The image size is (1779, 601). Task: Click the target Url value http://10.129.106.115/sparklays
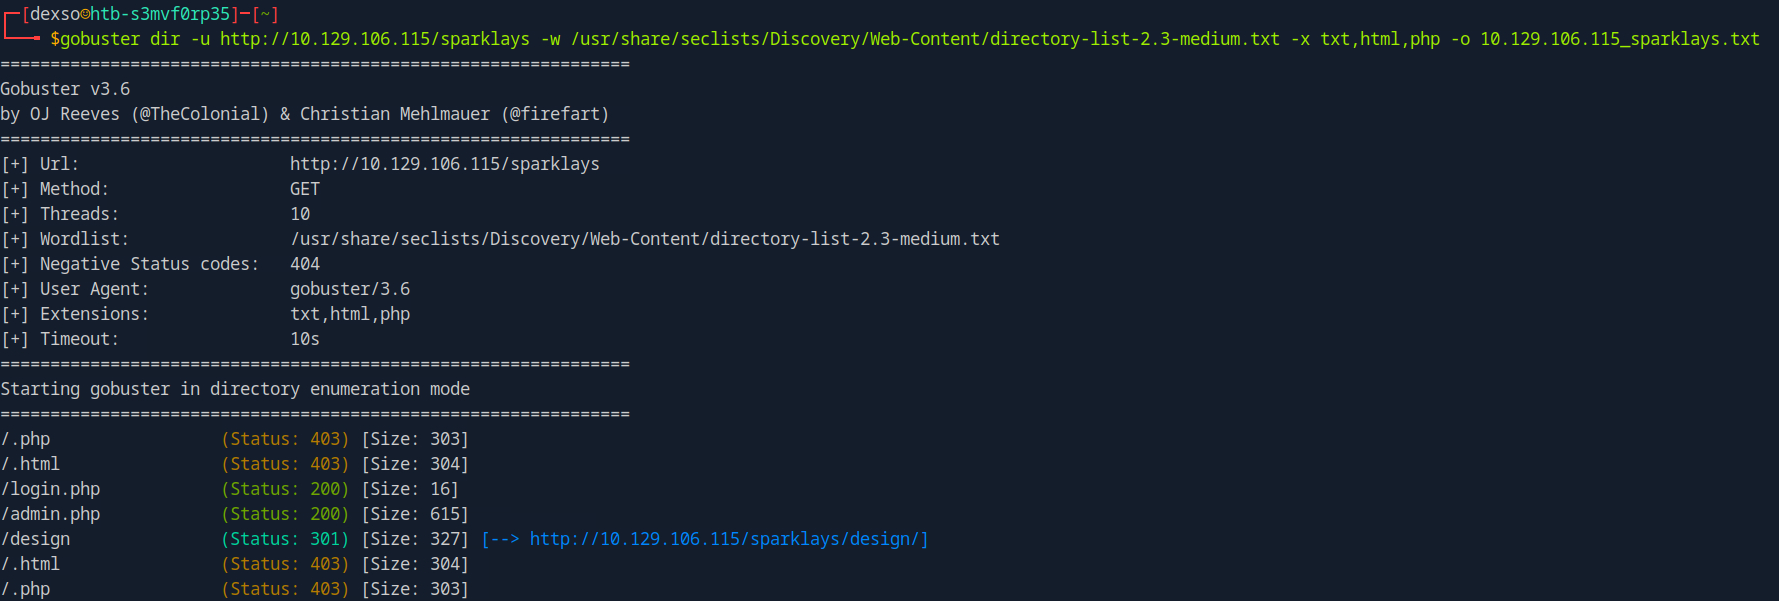point(445,164)
